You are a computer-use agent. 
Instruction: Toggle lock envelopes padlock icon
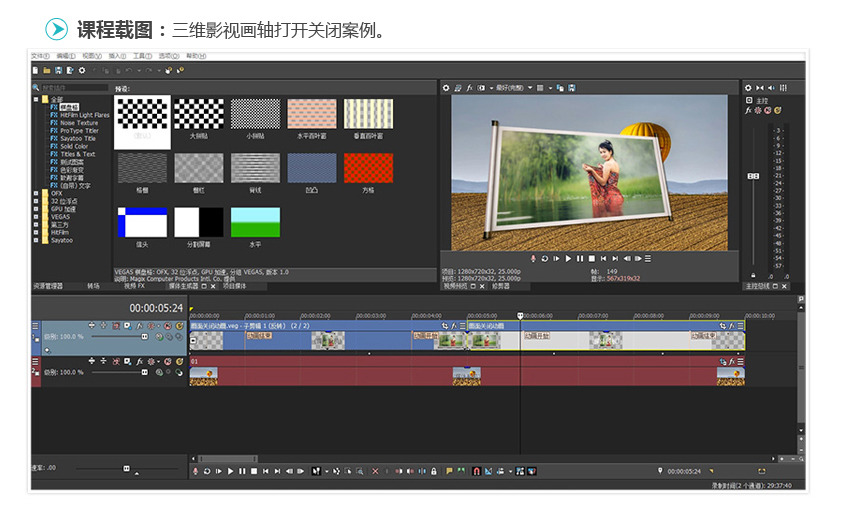click(434, 471)
